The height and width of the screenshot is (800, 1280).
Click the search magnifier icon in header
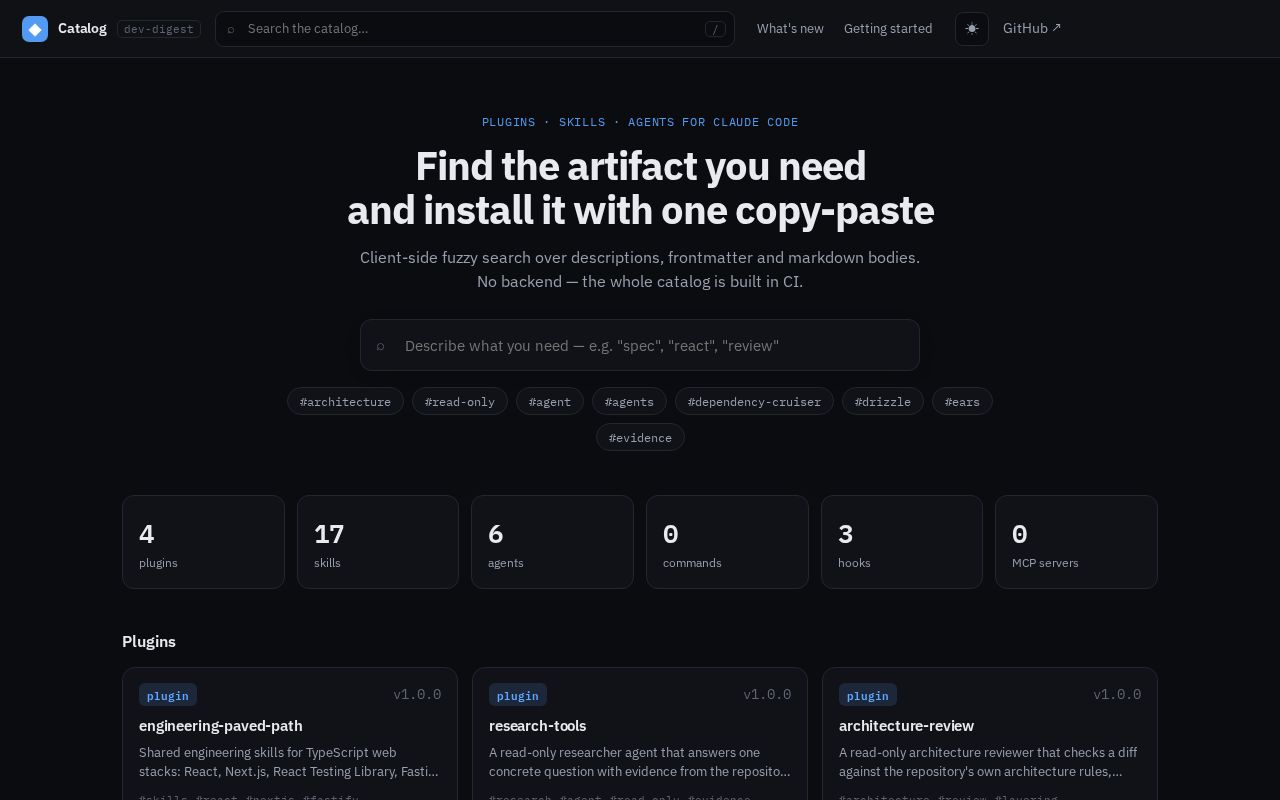coord(231,29)
